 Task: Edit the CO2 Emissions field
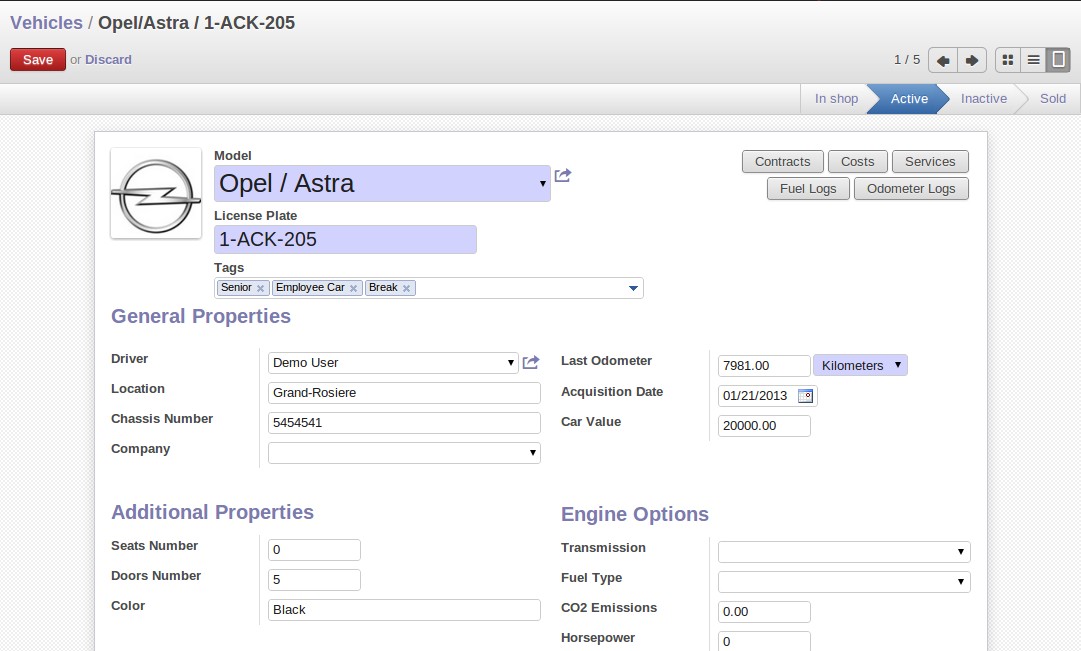tap(764, 612)
